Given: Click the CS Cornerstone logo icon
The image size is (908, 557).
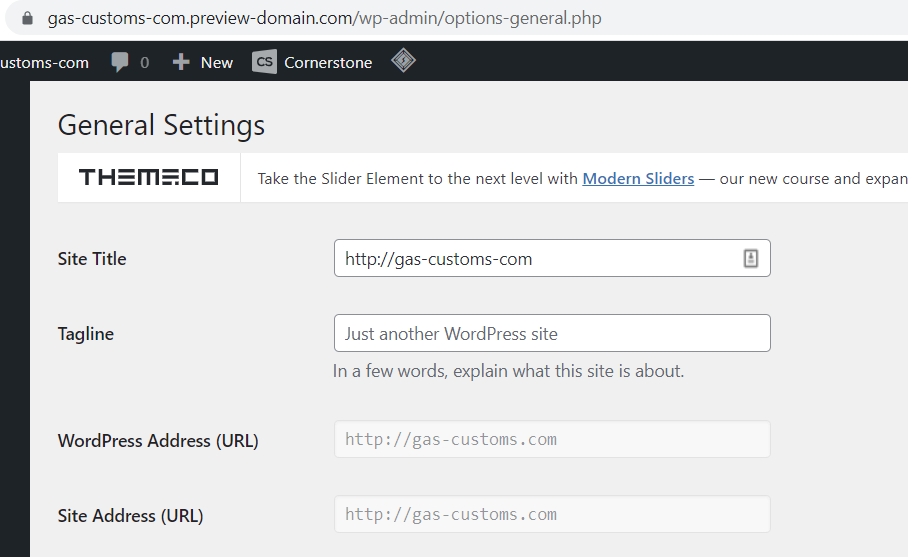Looking at the screenshot, I should [264, 62].
